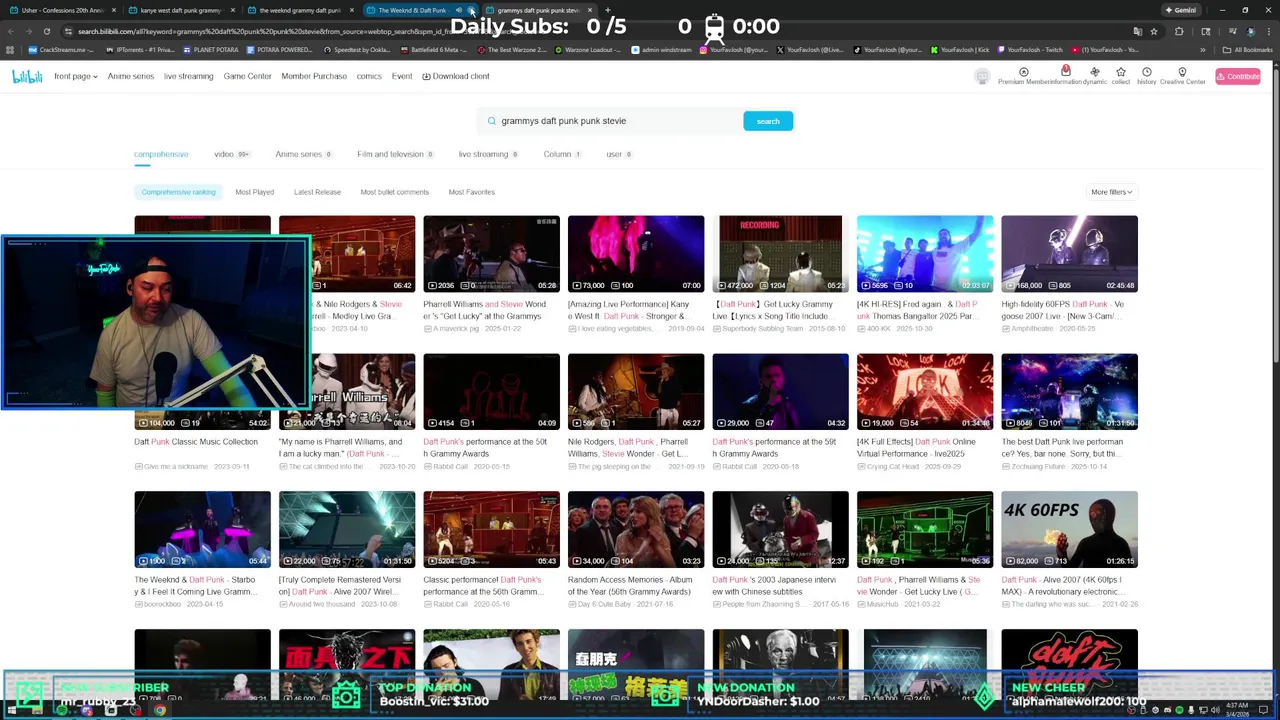Screen dimensions: 1280x720
Task: Switch to Anime series results tab
Action: click(303, 154)
